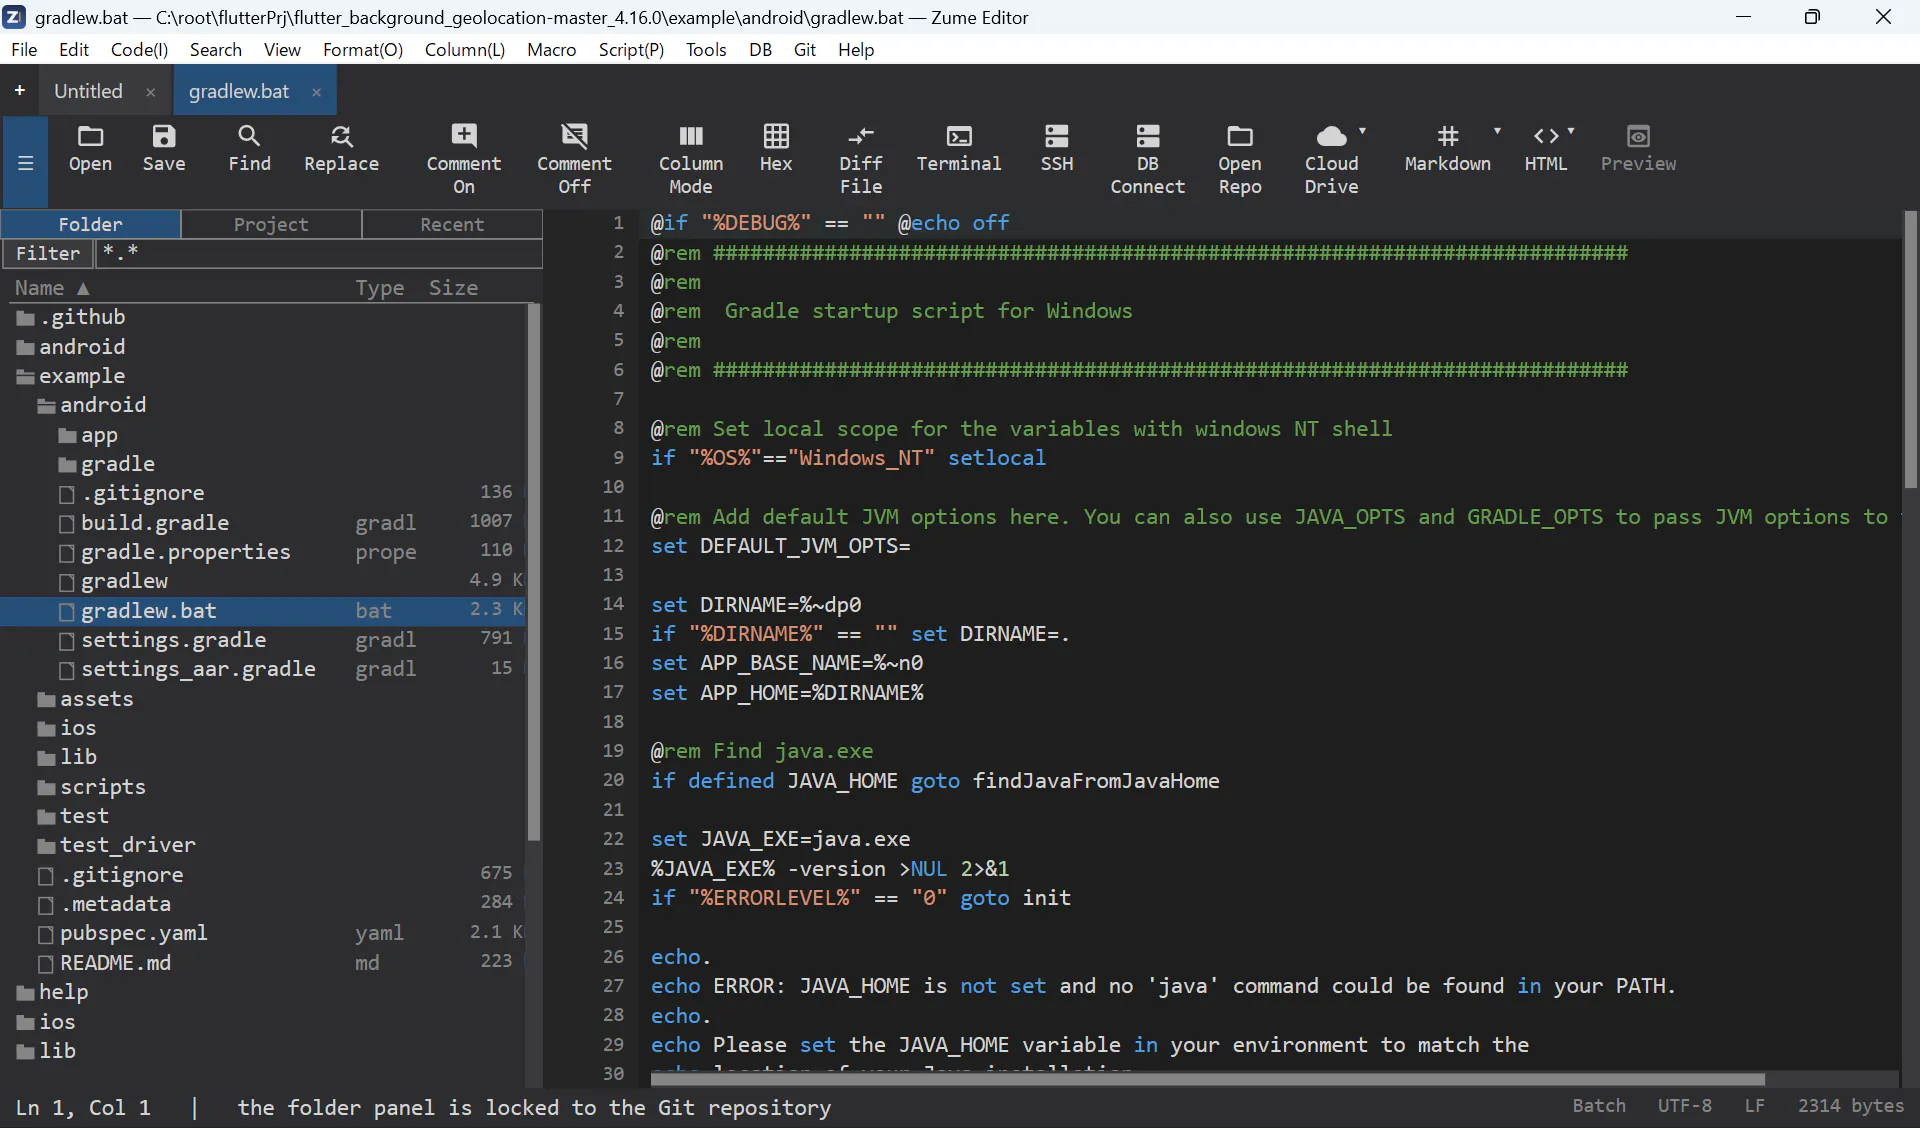Click the folder panel vertical scrollbar
Image resolution: width=1920 pixels, height=1128 pixels.
pos(533,572)
